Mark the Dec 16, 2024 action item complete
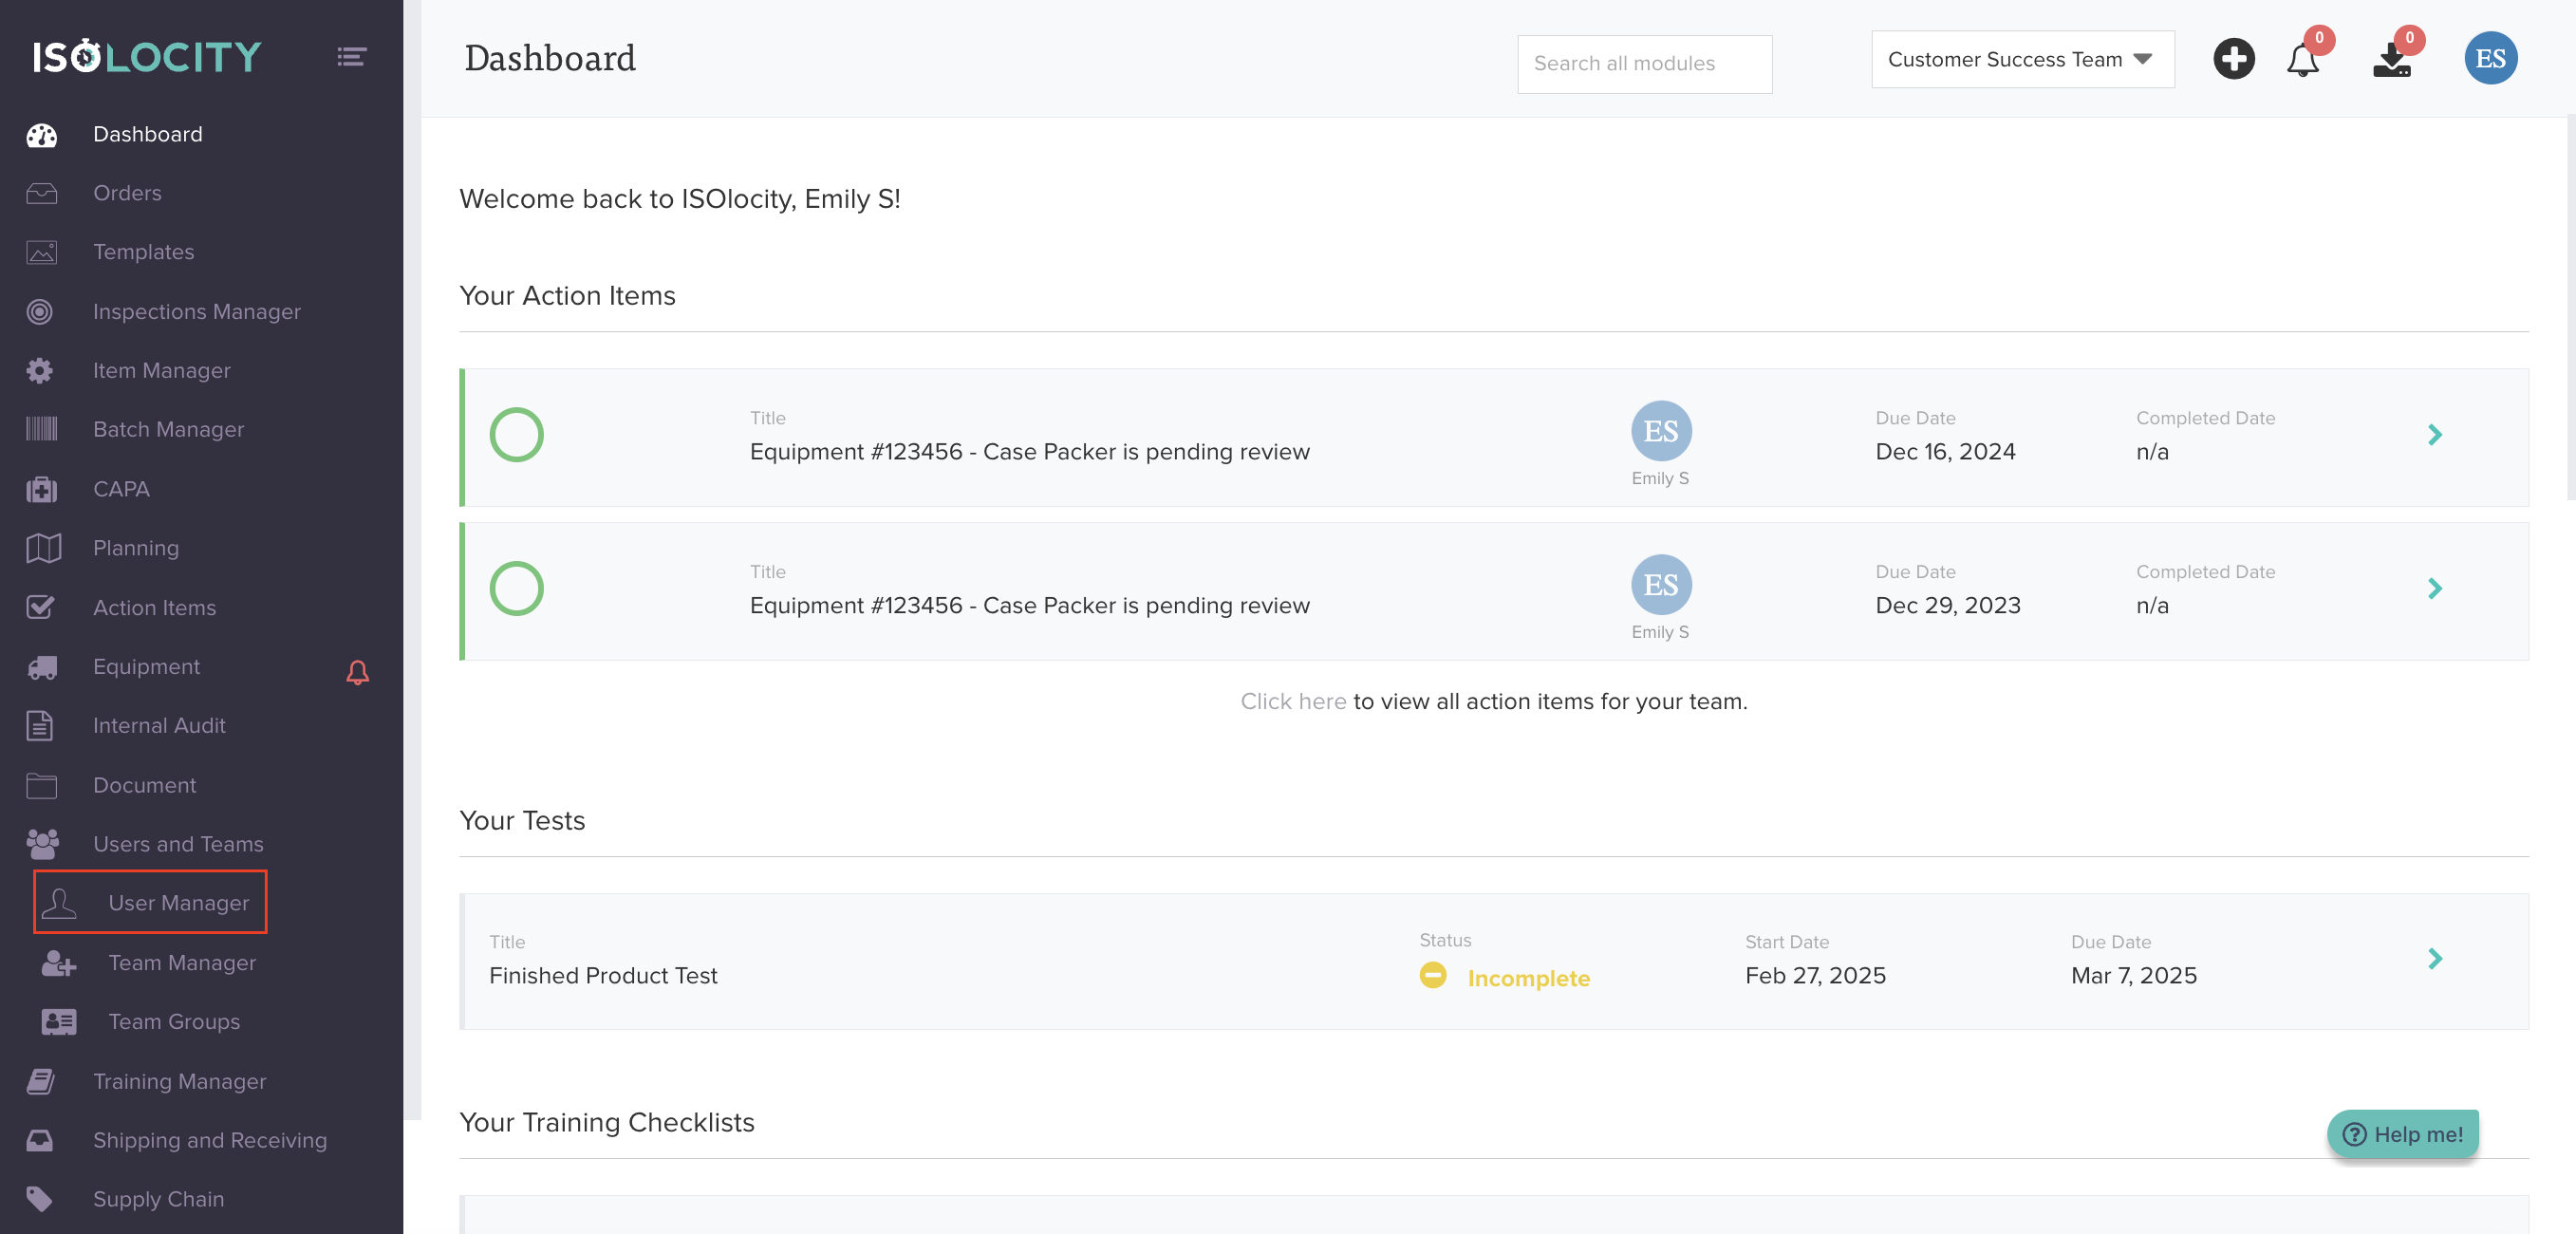The height and width of the screenshot is (1234, 2576). click(x=516, y=435)
